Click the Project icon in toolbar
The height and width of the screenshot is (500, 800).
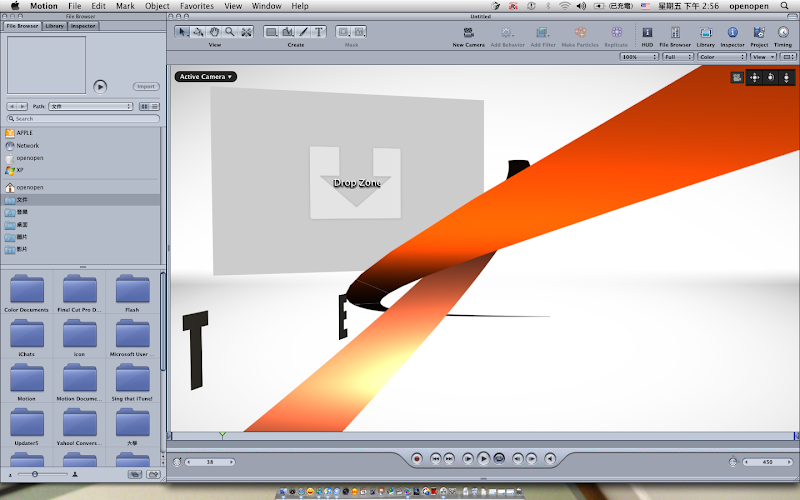tap(759, 33)
